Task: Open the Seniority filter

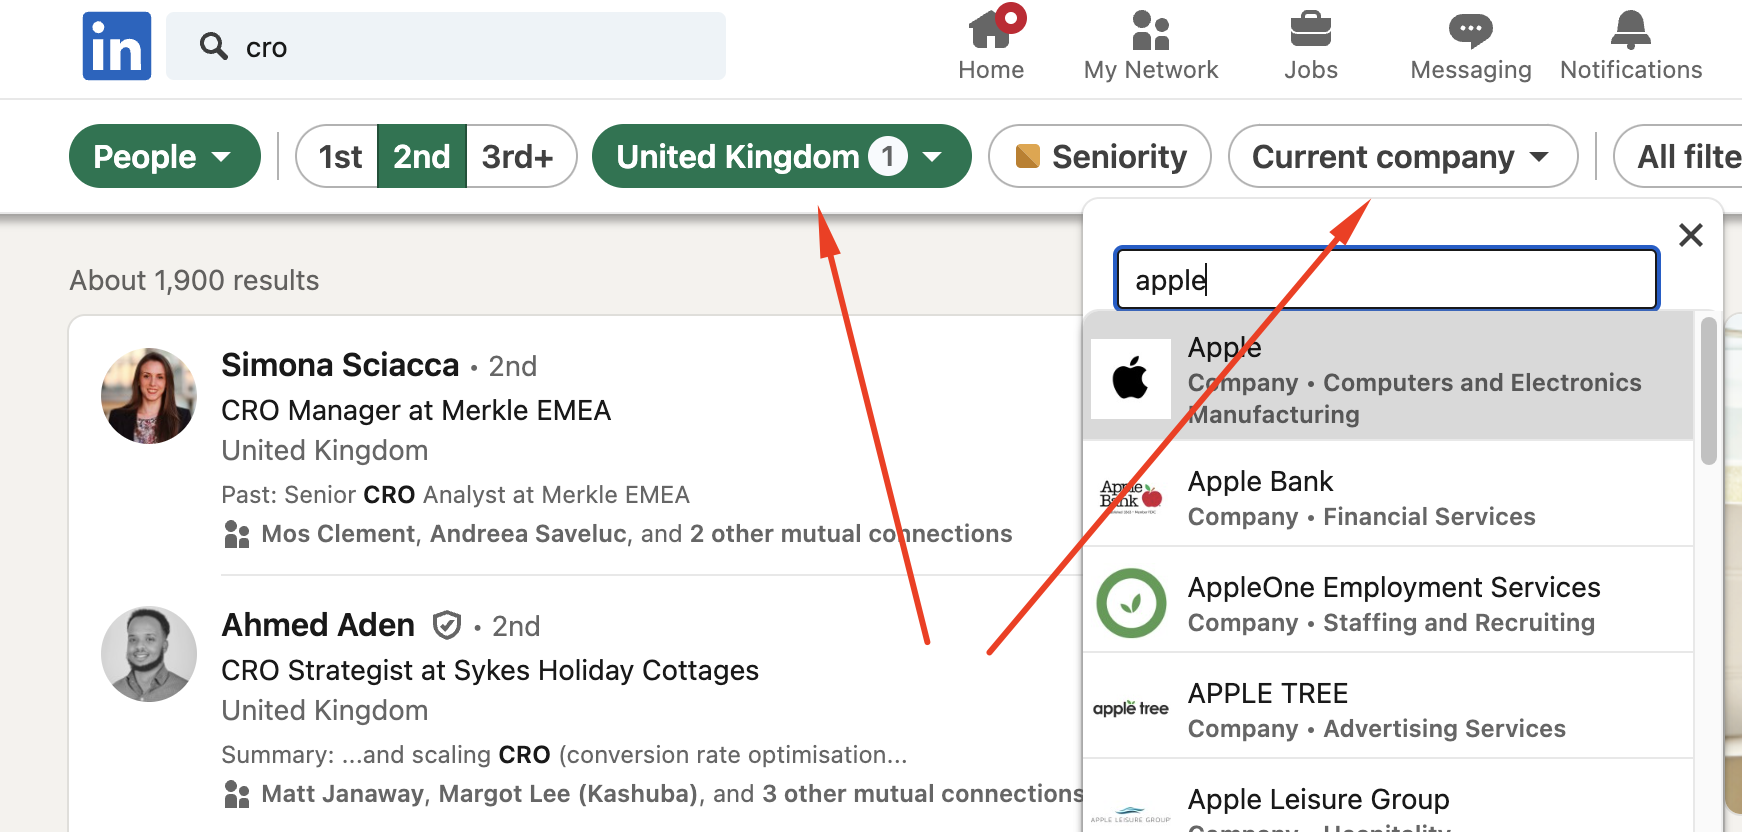Action: [1098, 156]
